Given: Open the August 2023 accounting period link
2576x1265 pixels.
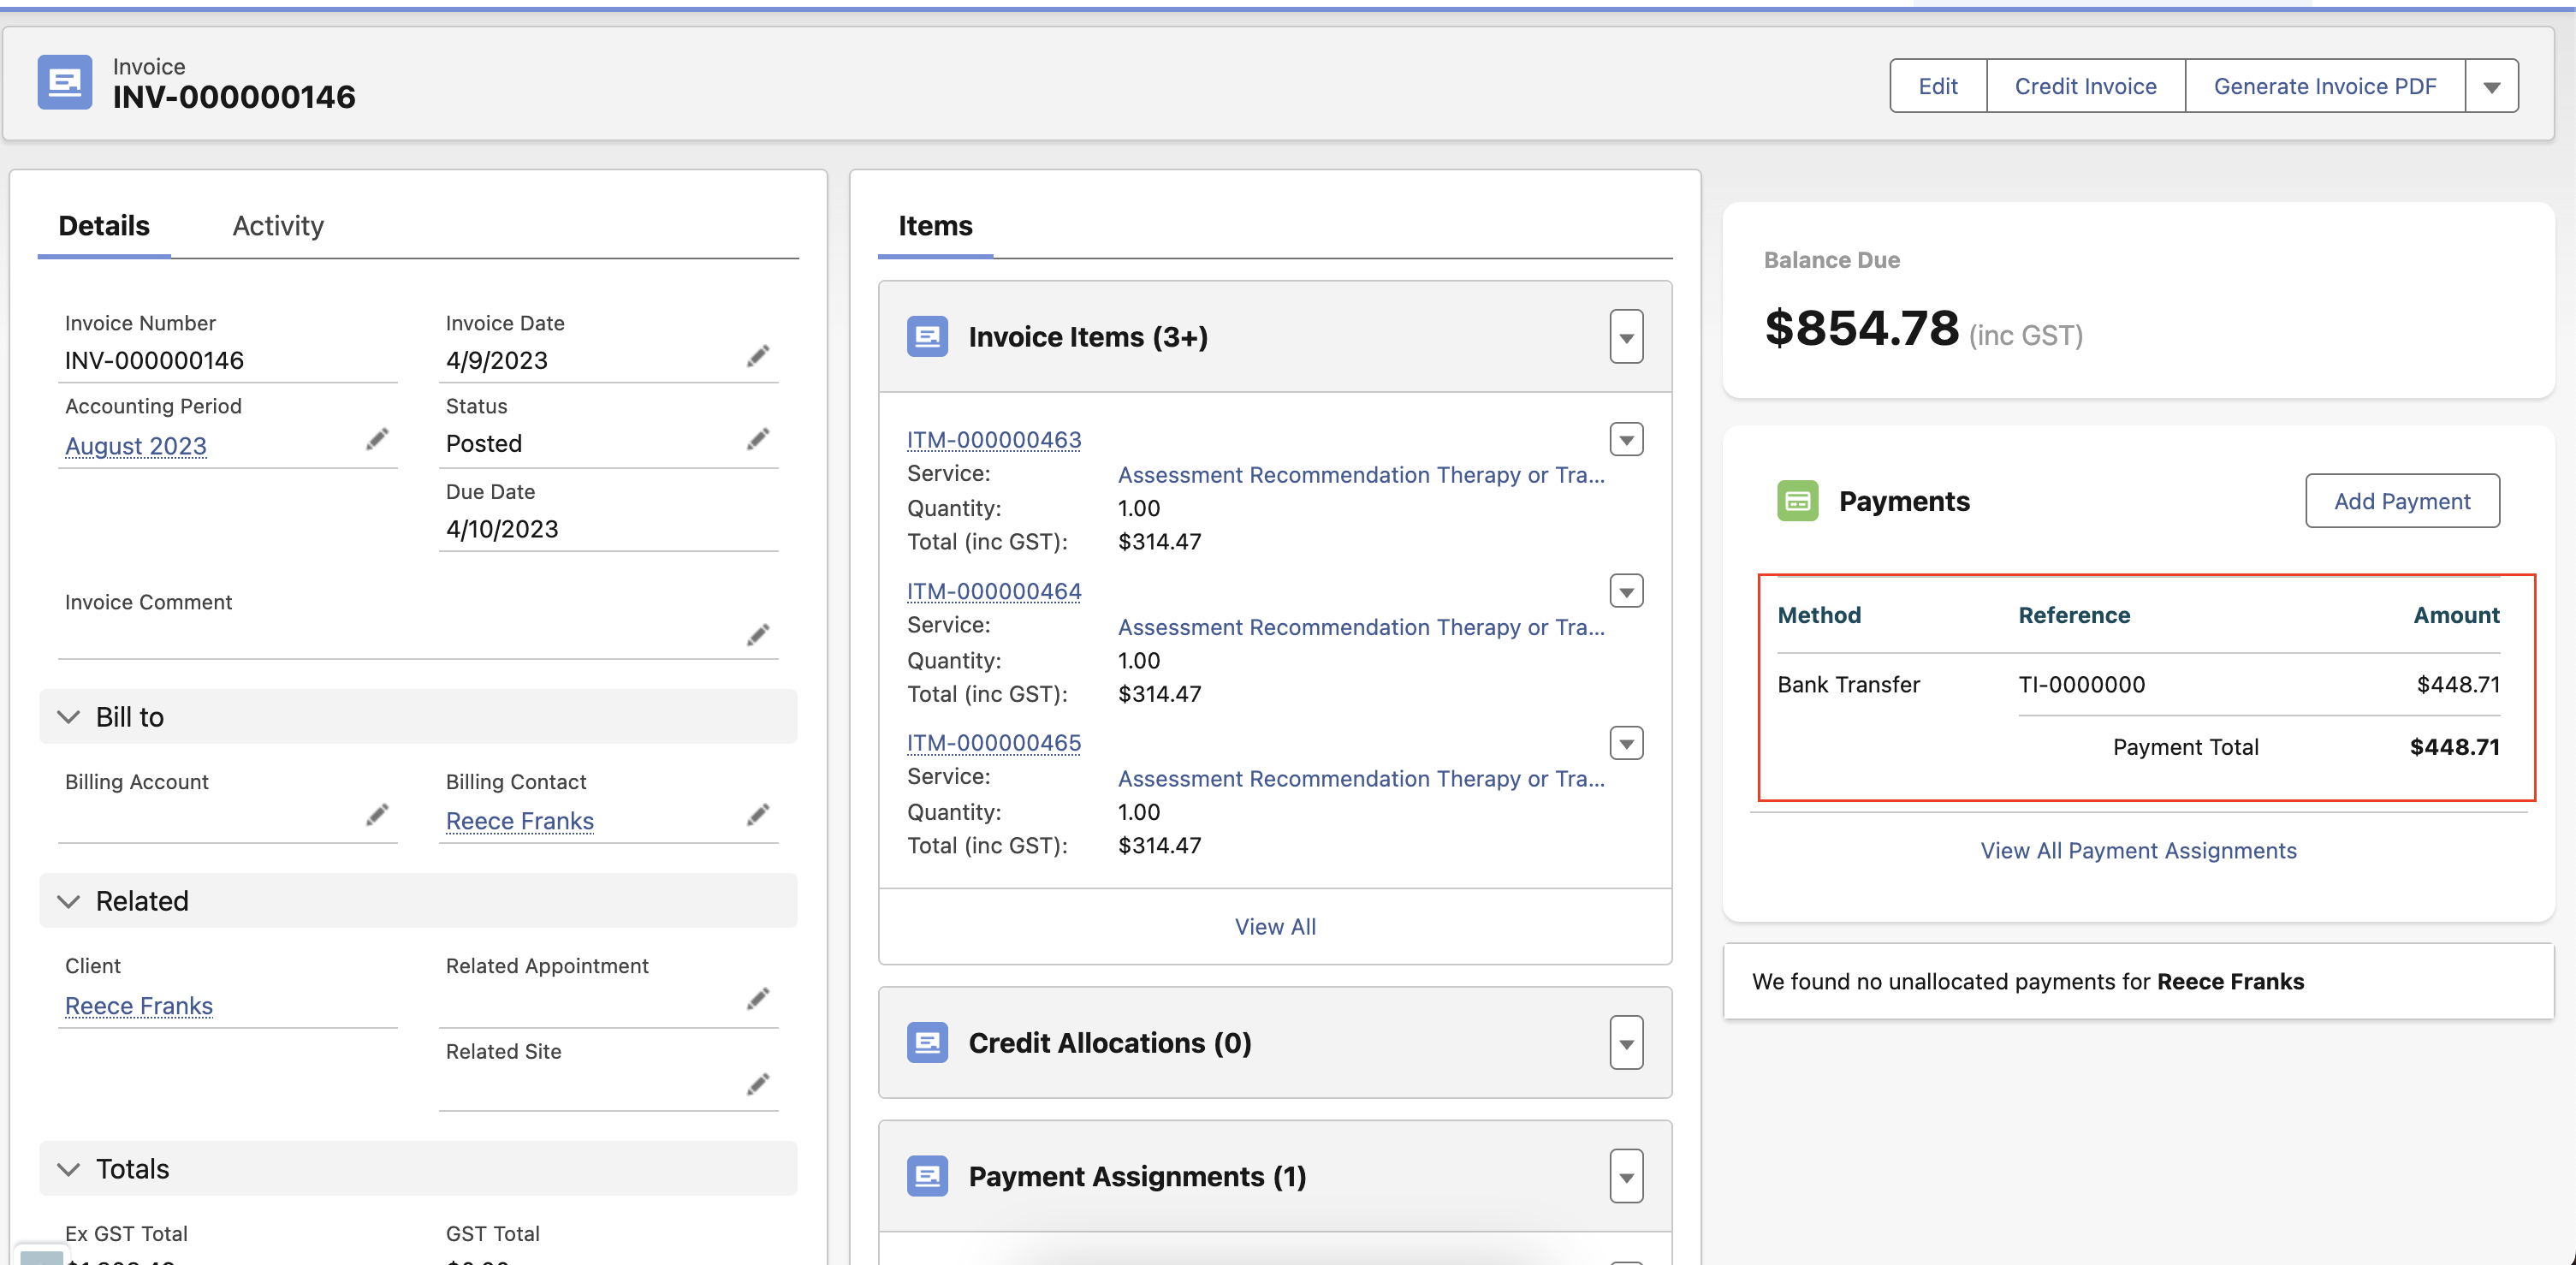Looking at the screenshot, I should pos(136,446).
